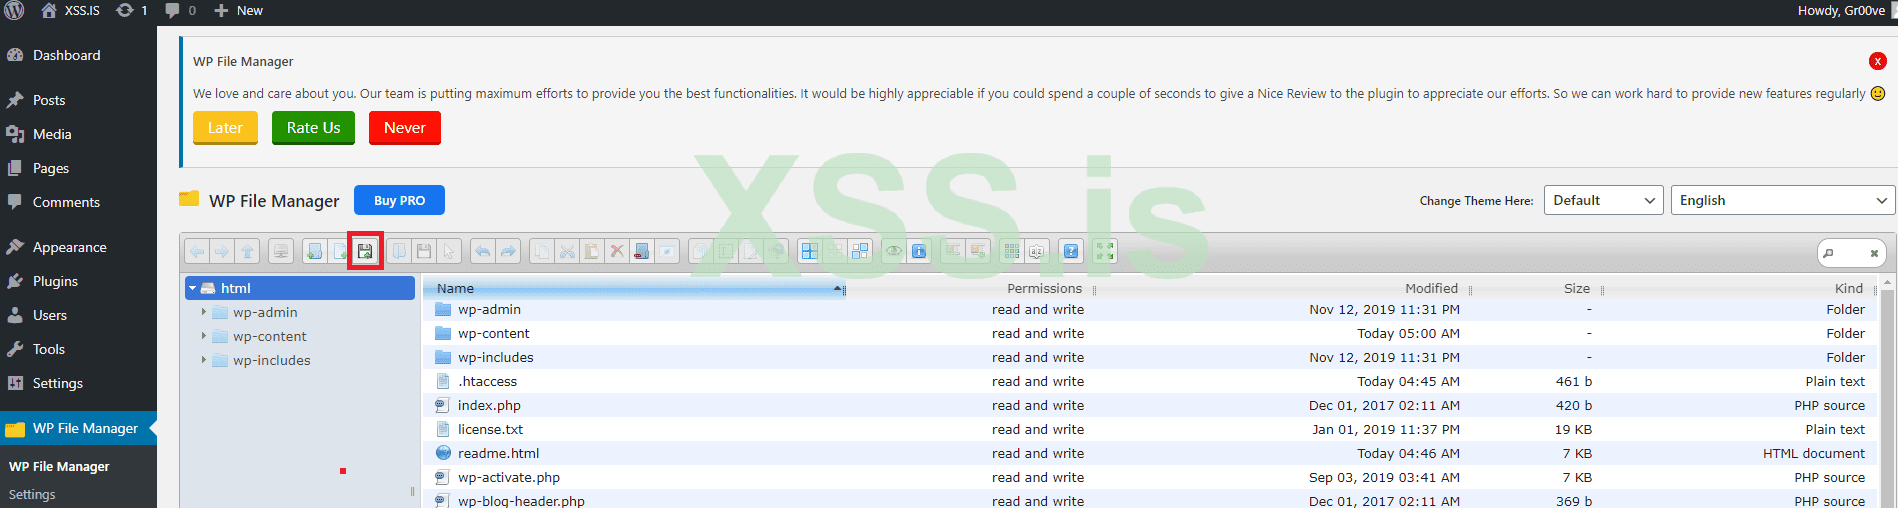Toggle fullscreen with green arrows icon

coord(1104,251)
